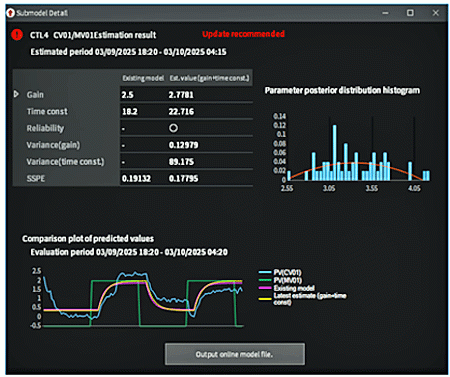Click the Existing model column header
Image resolution: width=450 pixels, height=377 pixels.
(143, 78)
